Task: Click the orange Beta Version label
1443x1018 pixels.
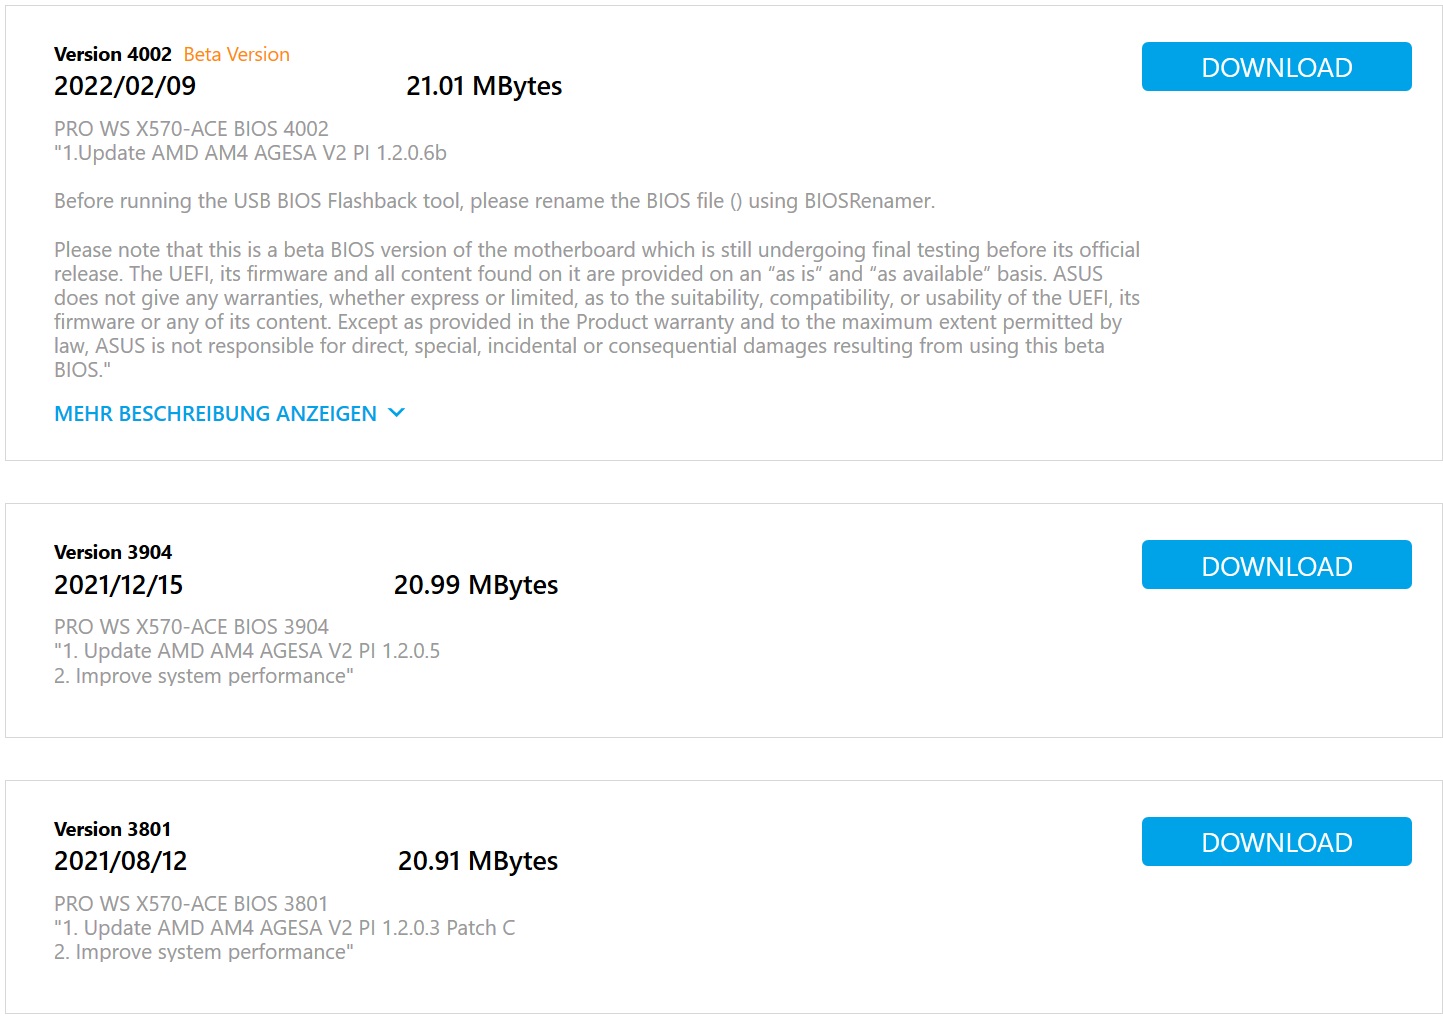Action: [237, 54]
